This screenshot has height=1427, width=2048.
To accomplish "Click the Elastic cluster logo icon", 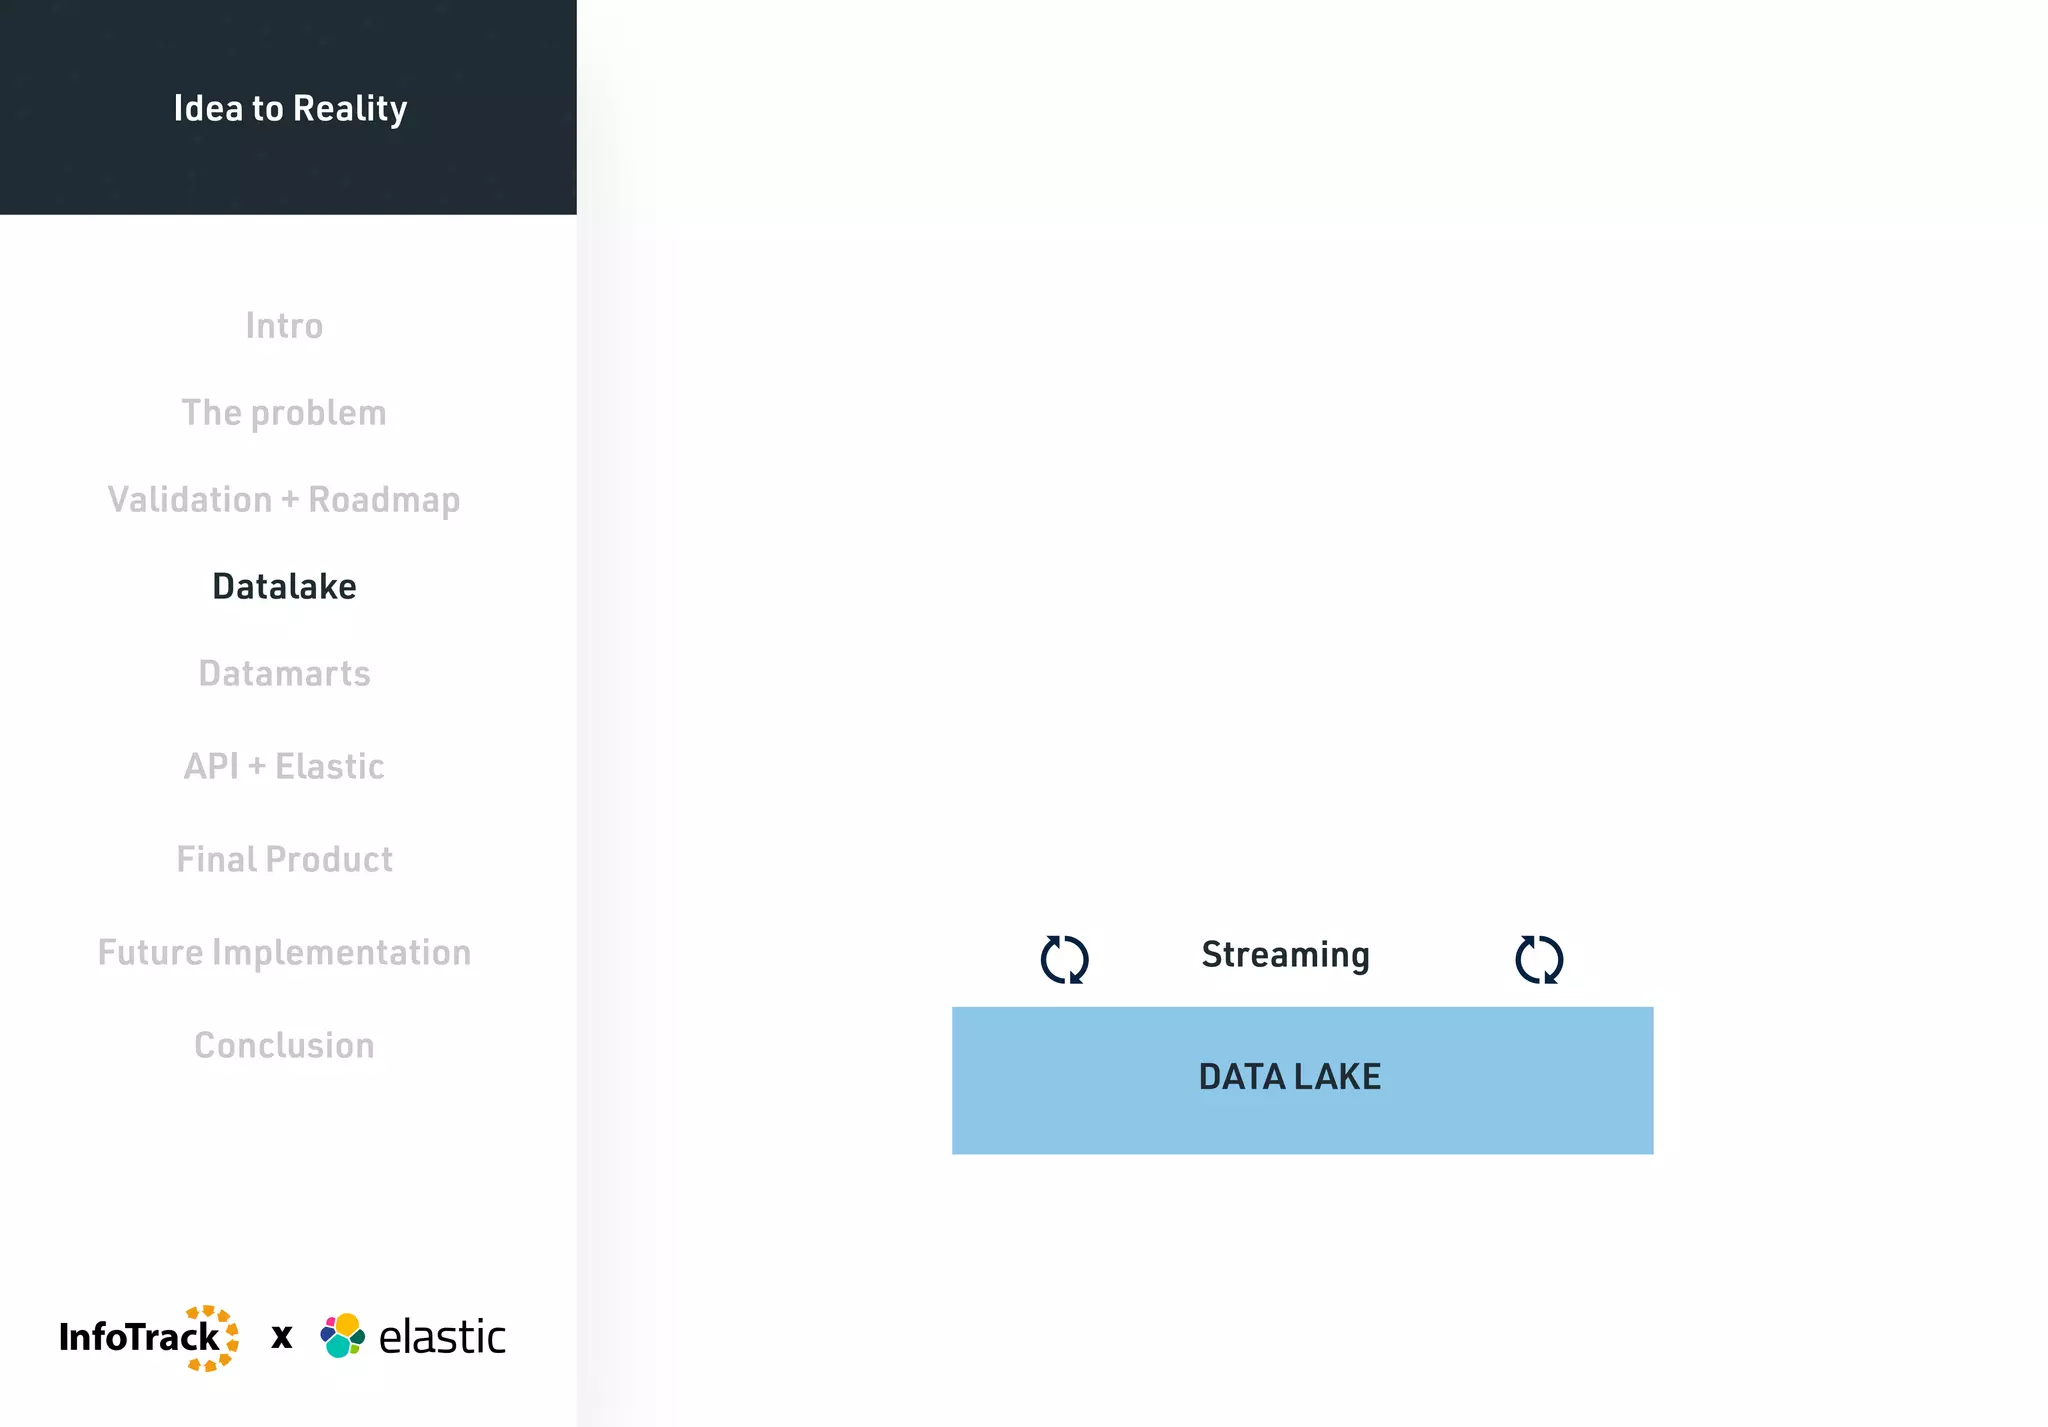I will [x=343, y=1336].
